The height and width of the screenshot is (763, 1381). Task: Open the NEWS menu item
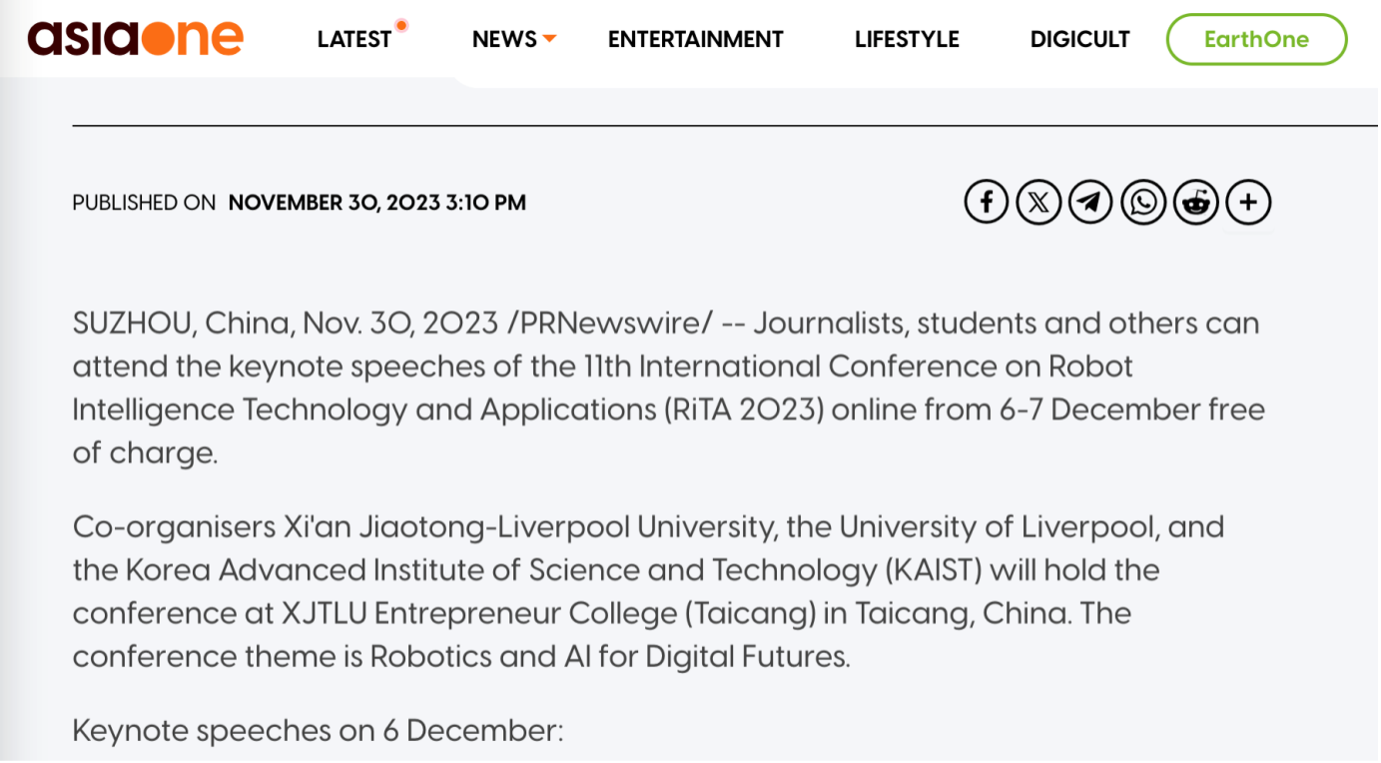(504, 39)
